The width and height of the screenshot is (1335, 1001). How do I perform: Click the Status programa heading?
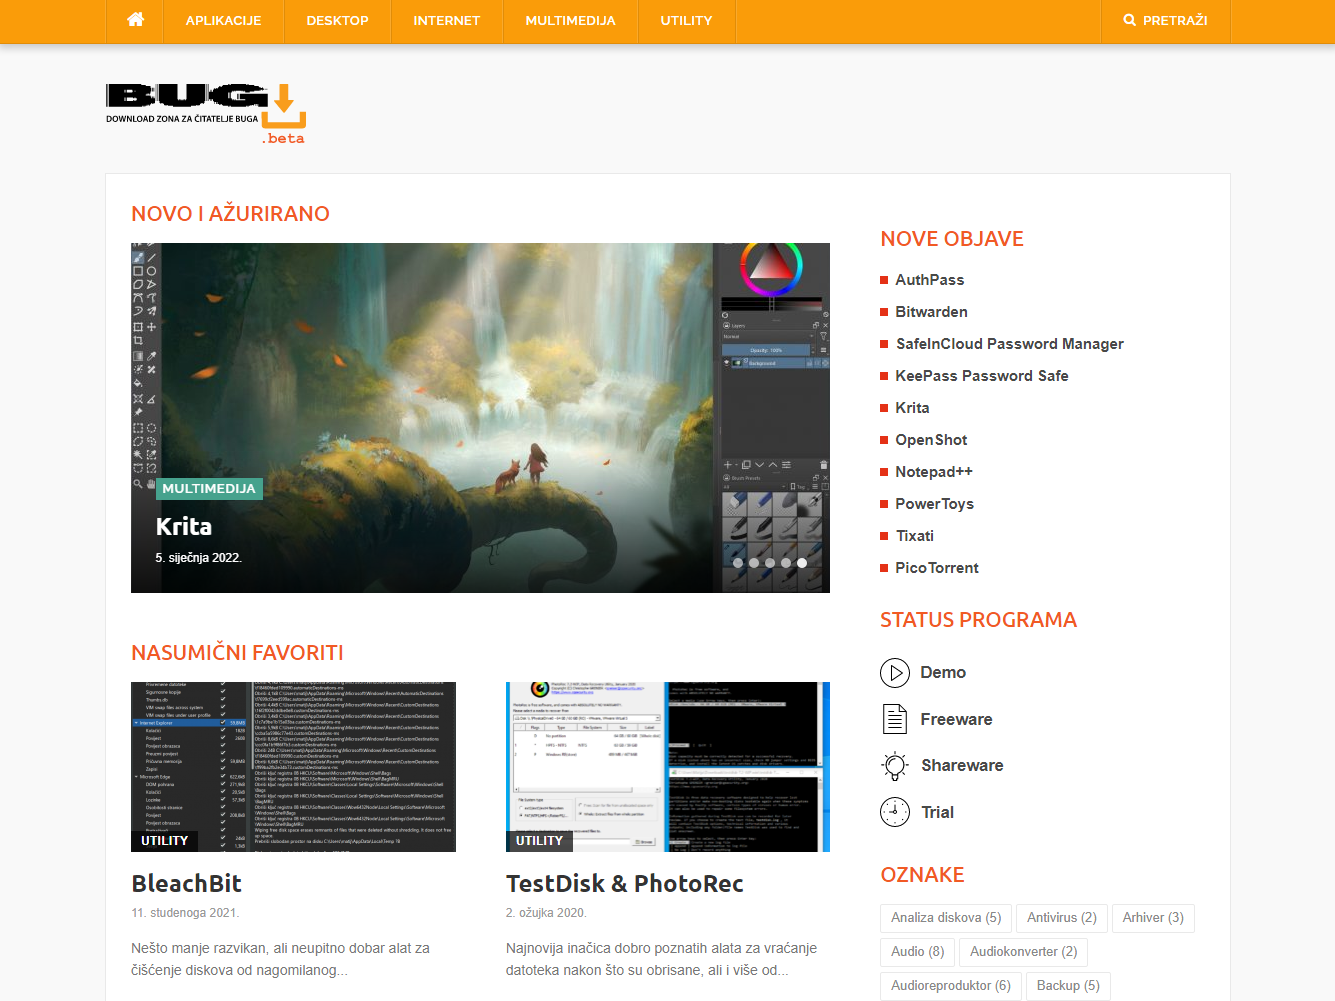[x=978, y=620]
